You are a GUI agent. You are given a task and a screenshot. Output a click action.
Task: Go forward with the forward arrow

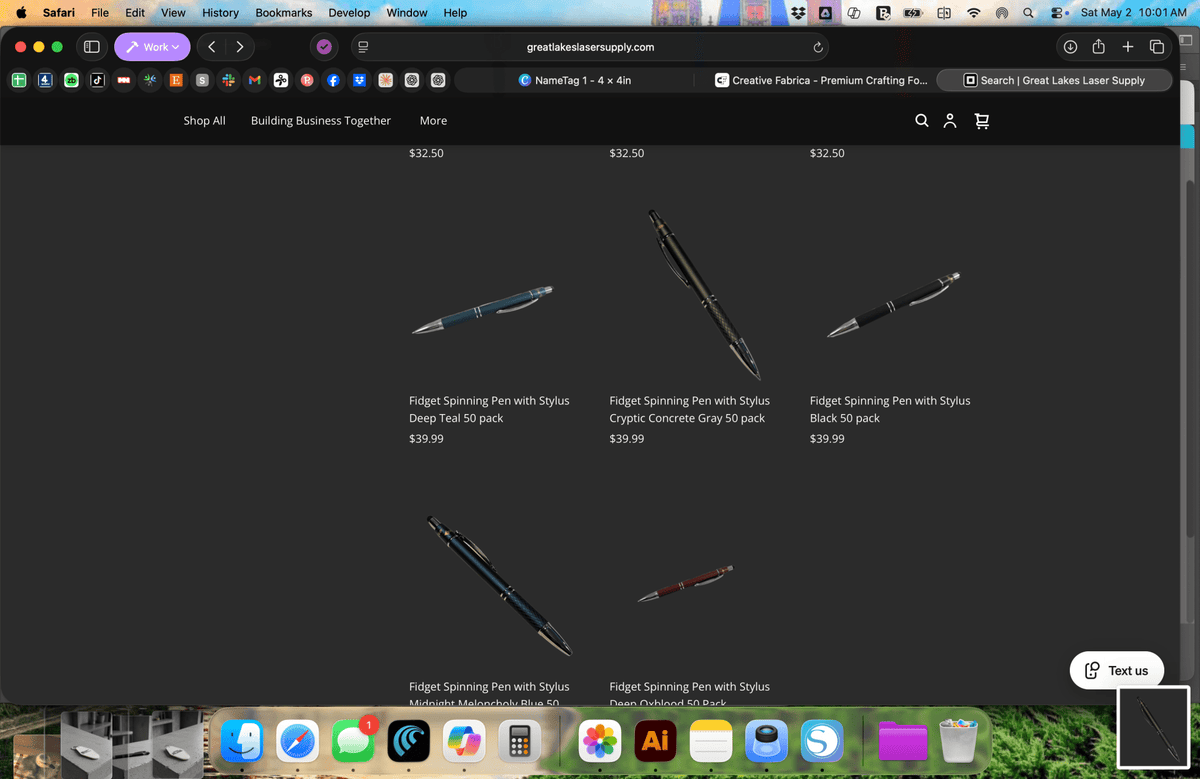240,47
